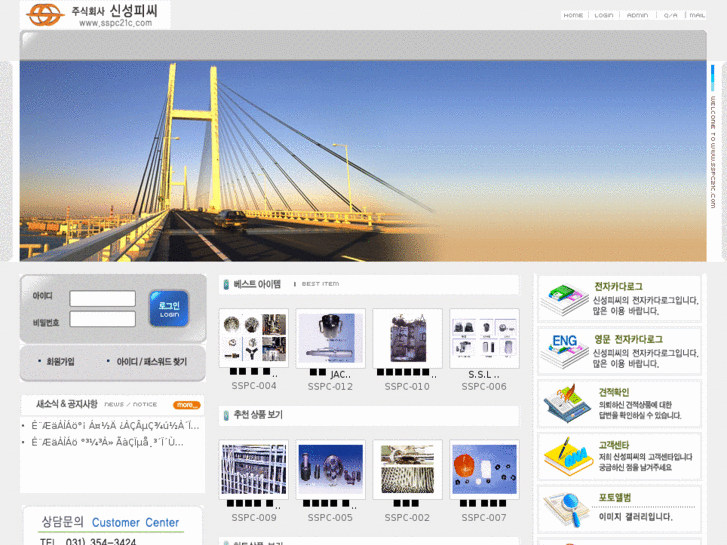Click the SSPC-002 product code text
Screen dimensions: 727x545
pyautogui.click(x=407, y=518)
